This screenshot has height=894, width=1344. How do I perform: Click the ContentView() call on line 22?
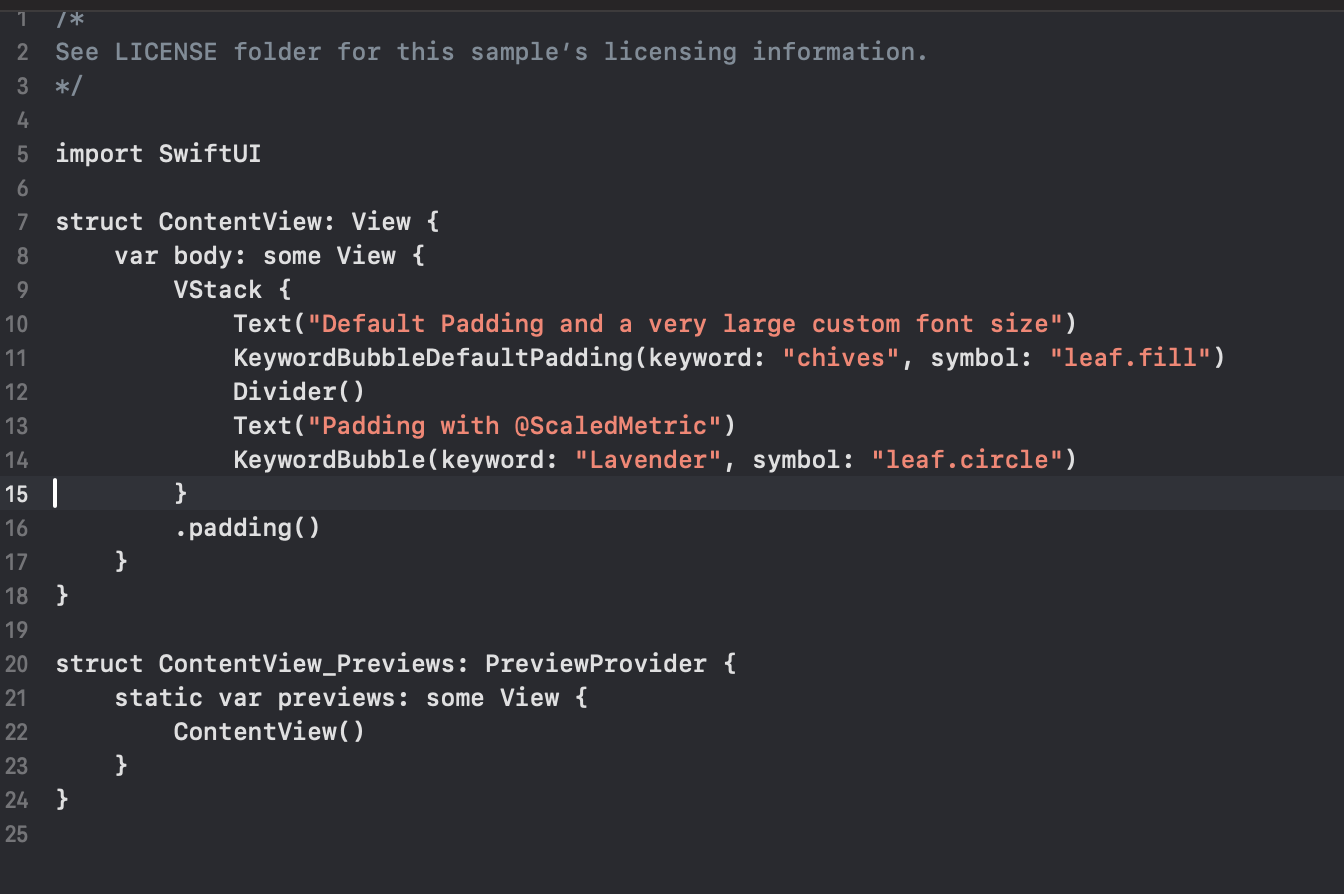(x=269, y=732)
